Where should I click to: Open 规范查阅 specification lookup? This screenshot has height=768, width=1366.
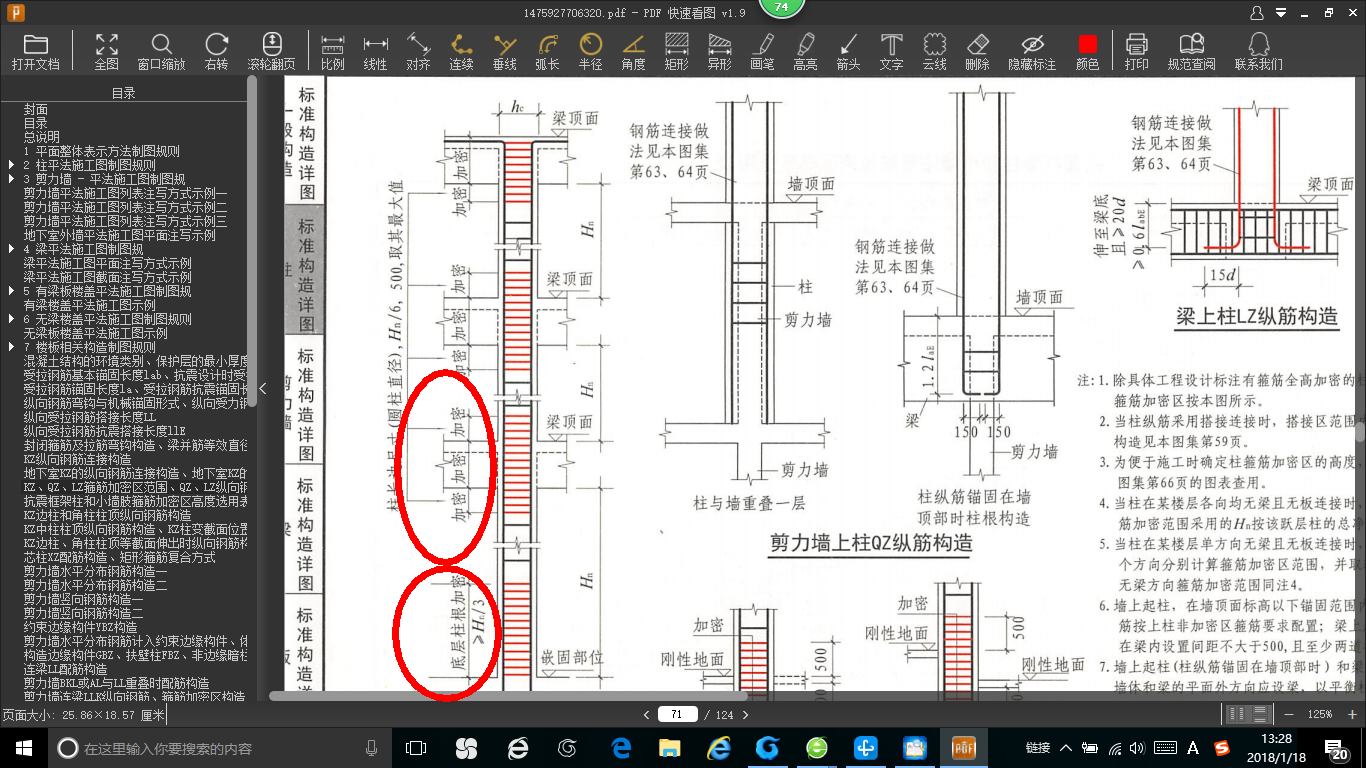pyautogui.click(x=1191, y=52)
